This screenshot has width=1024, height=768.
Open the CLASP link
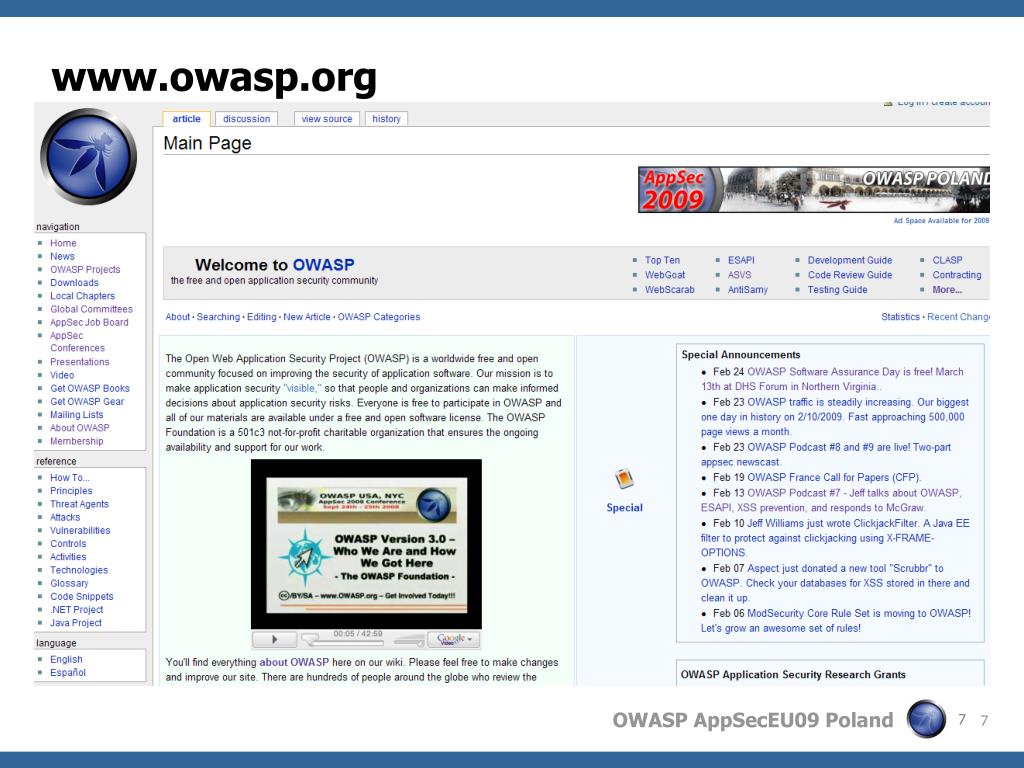pos(947,260)
